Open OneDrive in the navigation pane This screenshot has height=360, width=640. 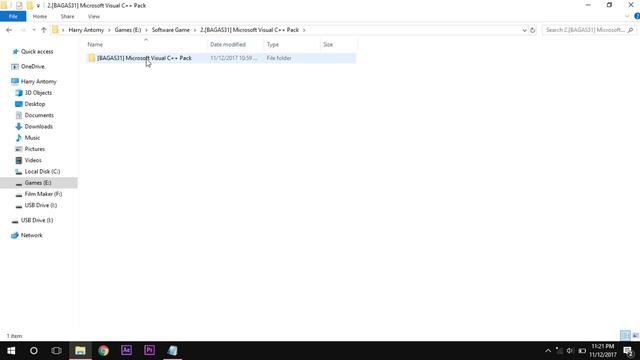point(33,67)
